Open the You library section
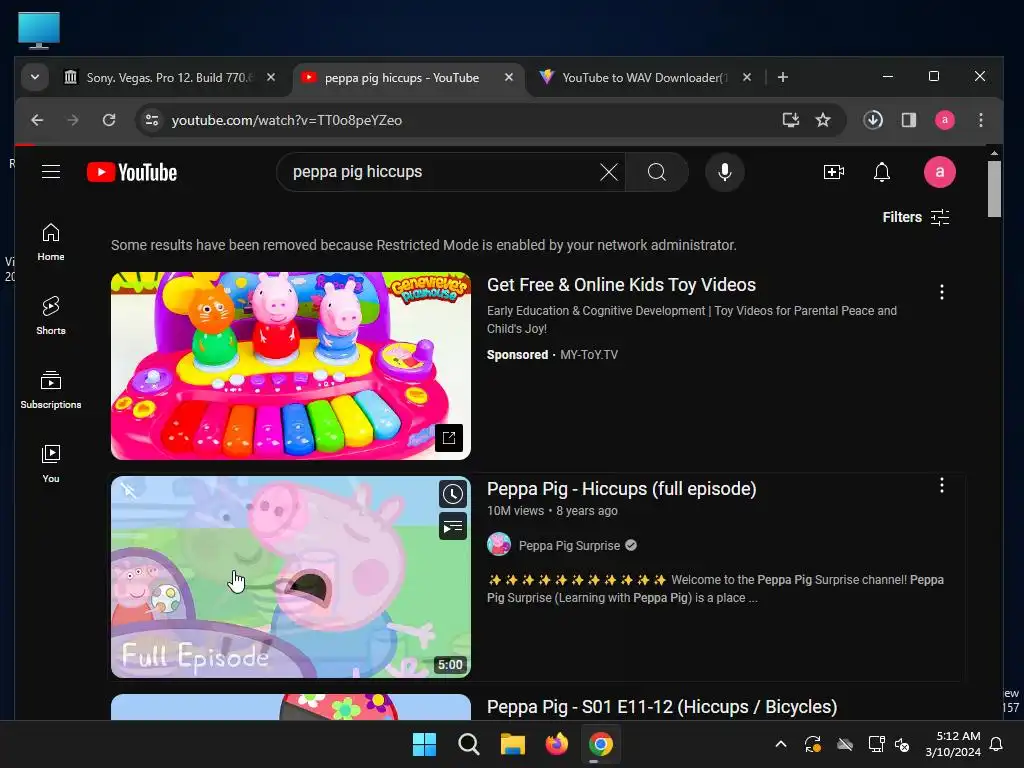Image resolution: width=1024 pixels, height=768 pixels. click(x=51, y=464)
